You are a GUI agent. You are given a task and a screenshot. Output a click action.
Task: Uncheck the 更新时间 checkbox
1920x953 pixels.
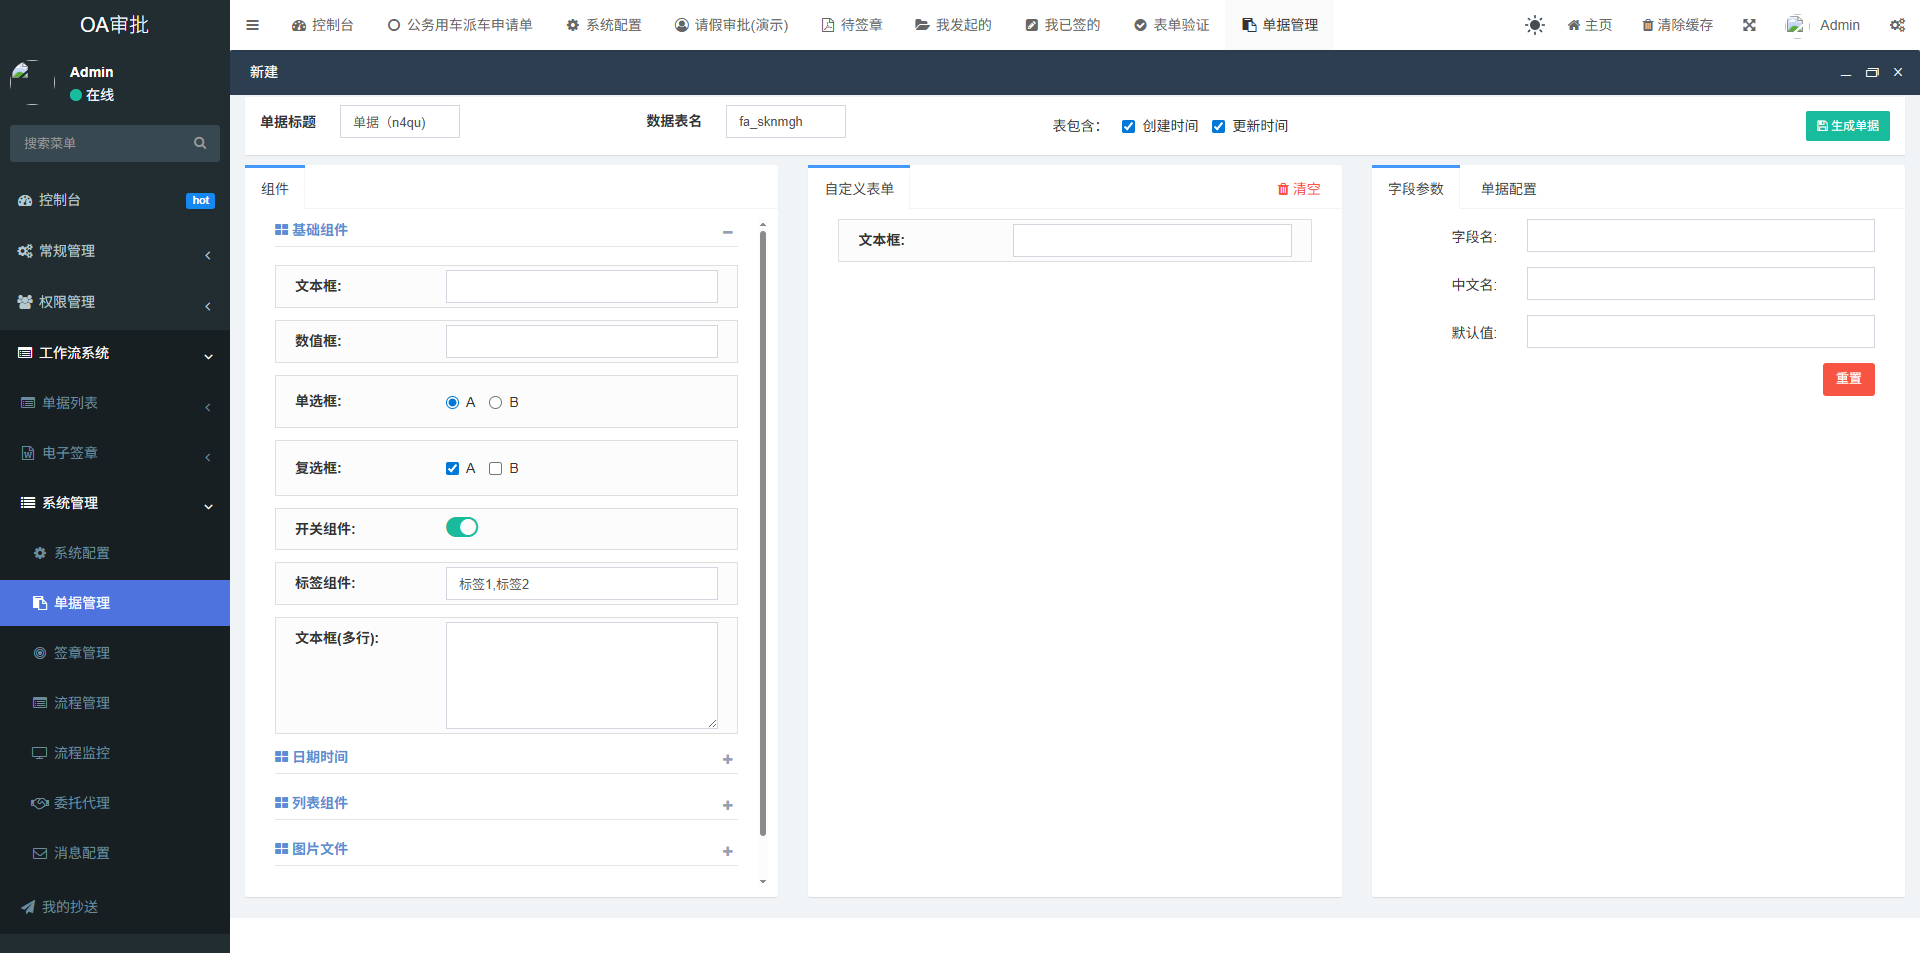(x=1218, y=126)
